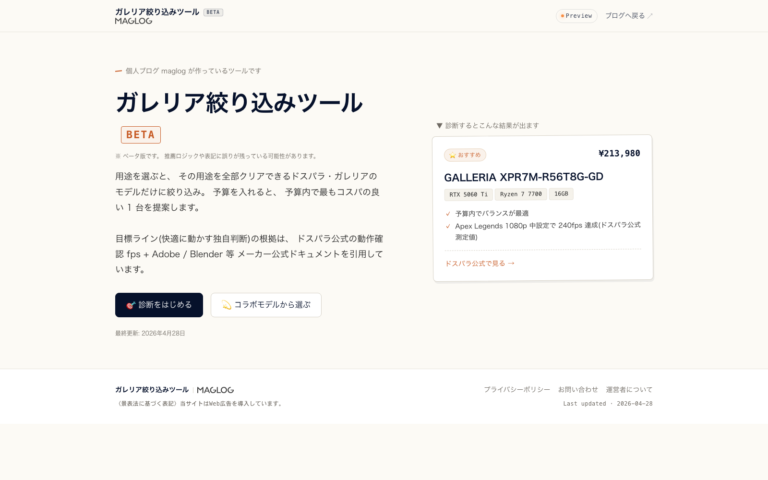
Task: Click the orange dot in Preview badge
Action: tap(562, 16)
